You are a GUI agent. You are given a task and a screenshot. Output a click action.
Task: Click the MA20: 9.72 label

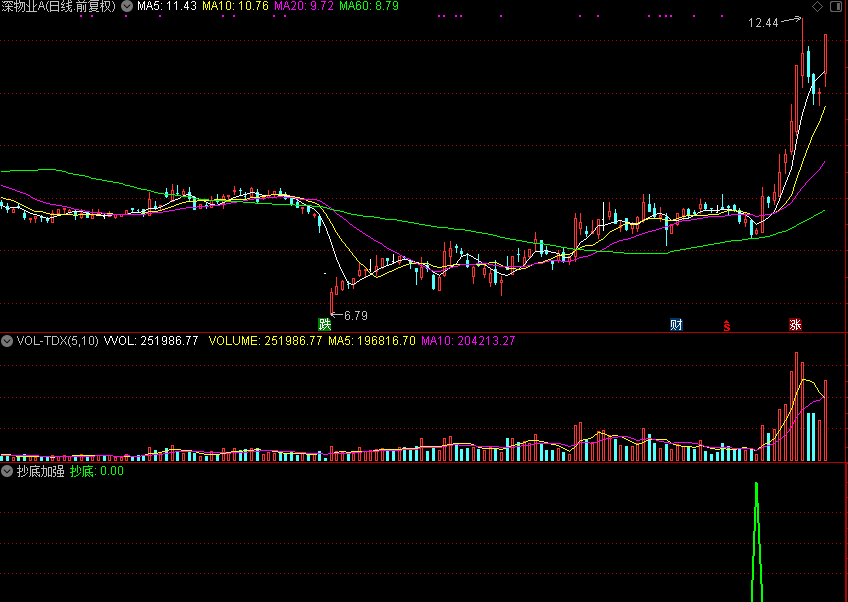coord(303,6)
